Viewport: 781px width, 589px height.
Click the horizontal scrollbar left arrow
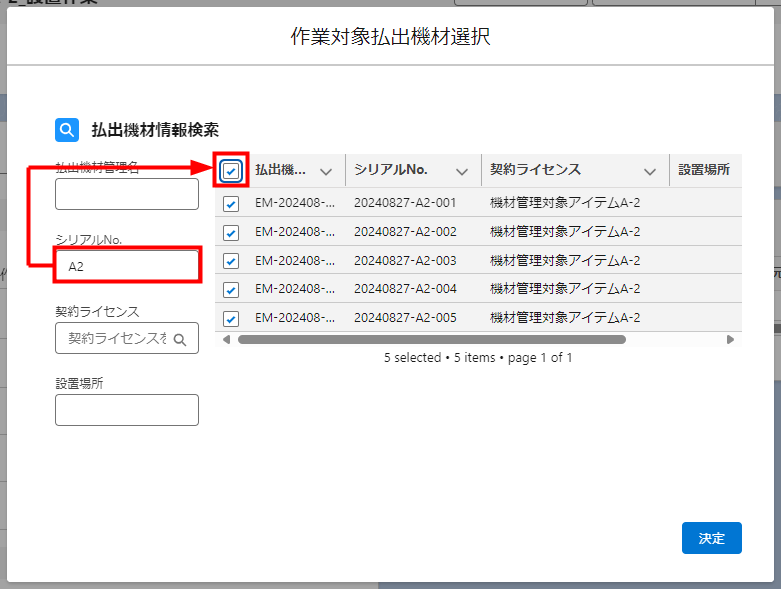(x=226, y=340)
